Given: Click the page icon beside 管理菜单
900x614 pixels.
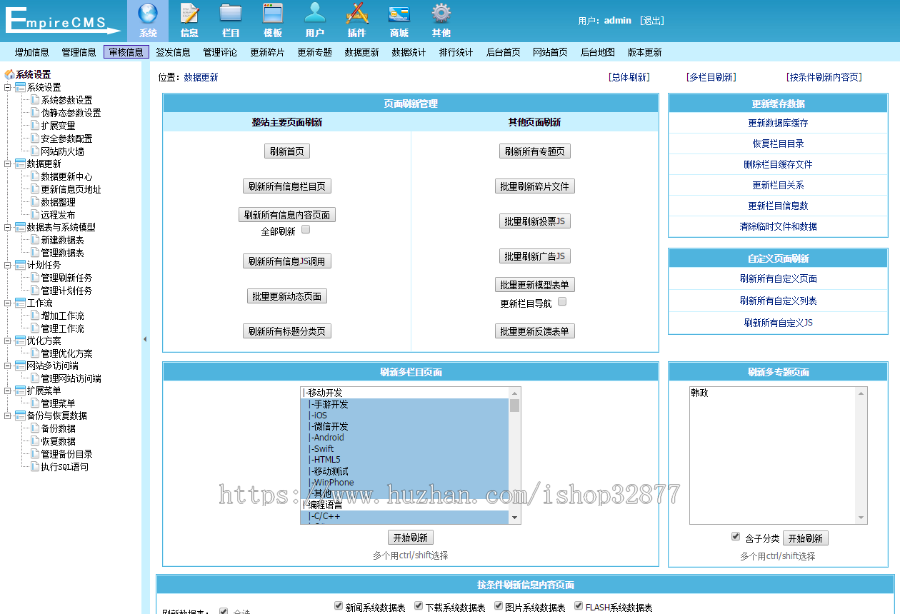Looking at the screenshot, I should tap(35, 403).
